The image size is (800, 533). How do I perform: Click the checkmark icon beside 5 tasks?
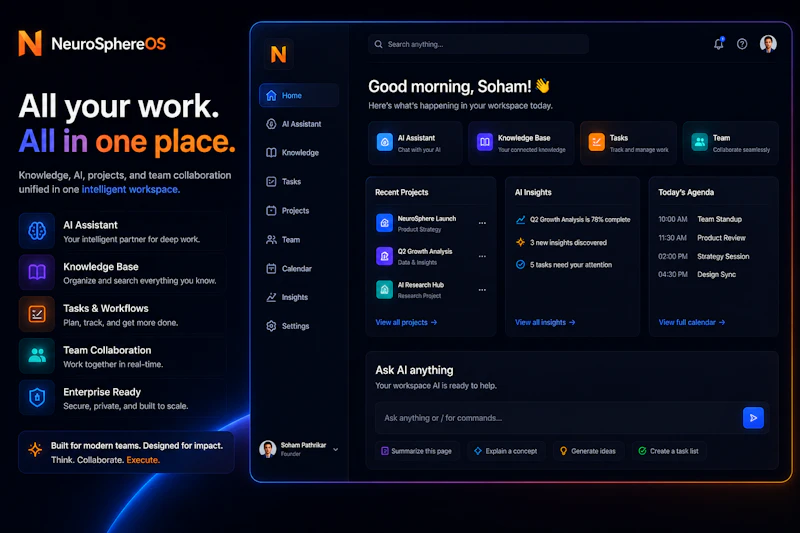click(520, 265)
